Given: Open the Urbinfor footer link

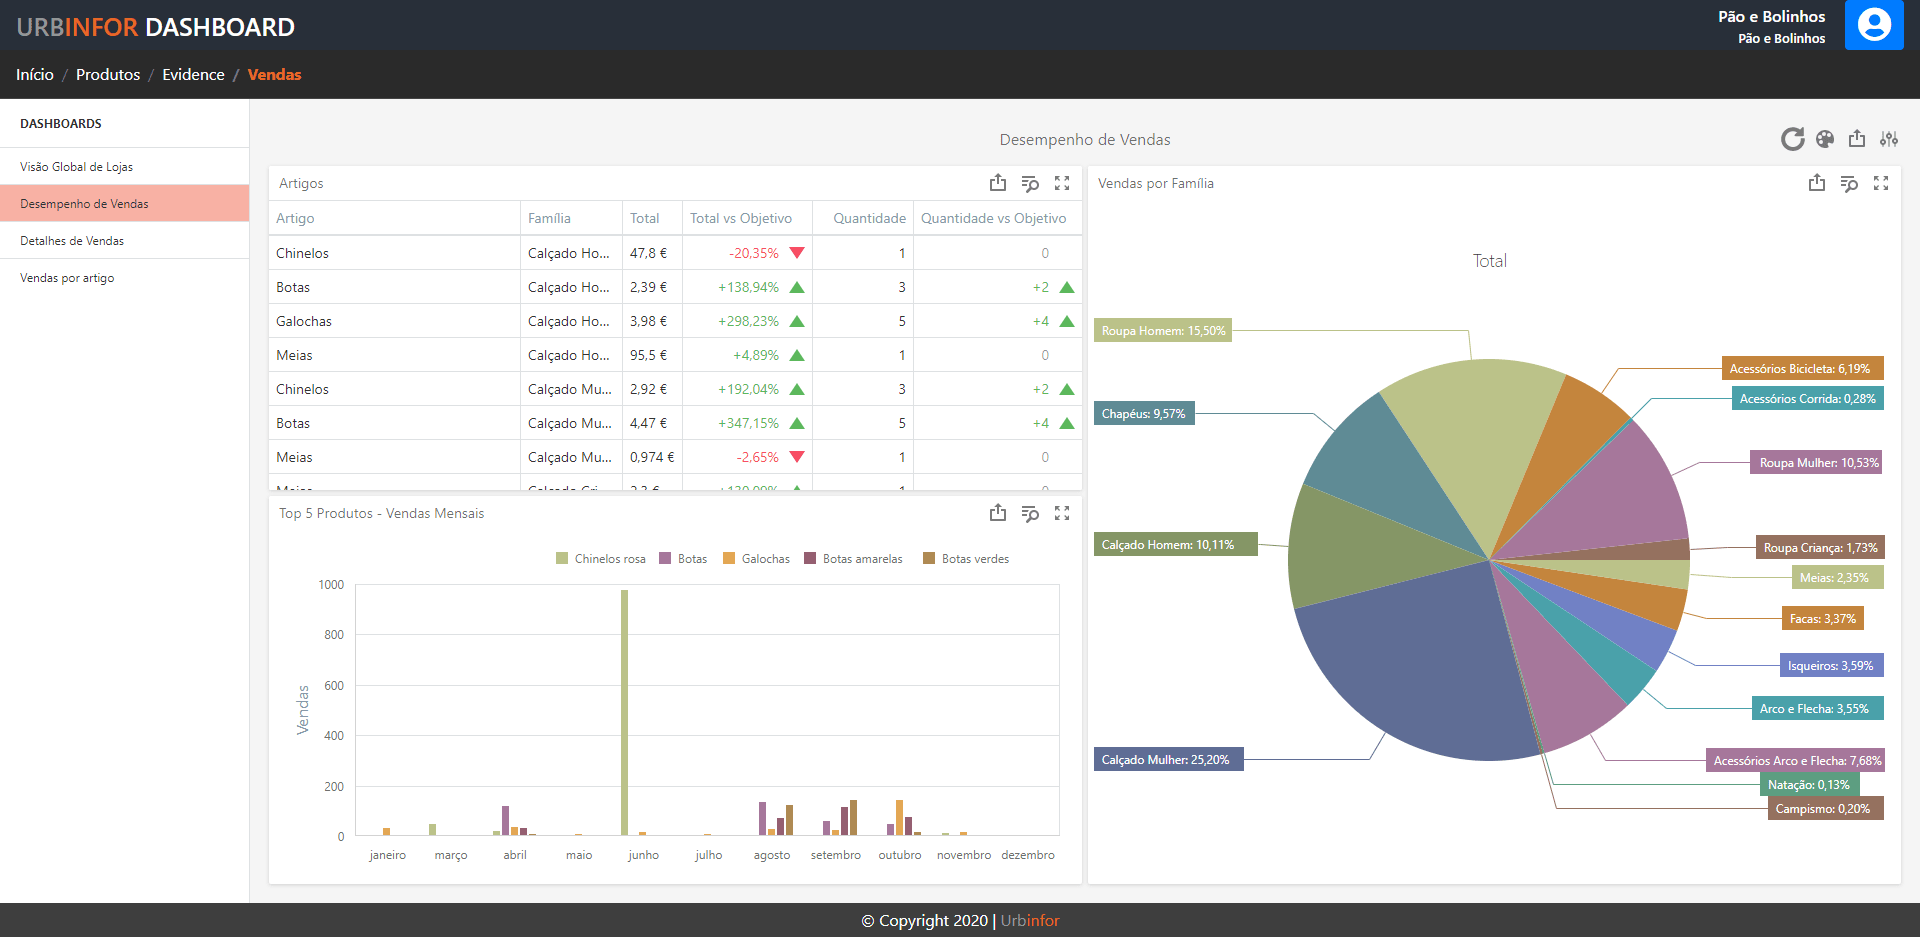Looking at the screenshot, I should (1030, 920).
